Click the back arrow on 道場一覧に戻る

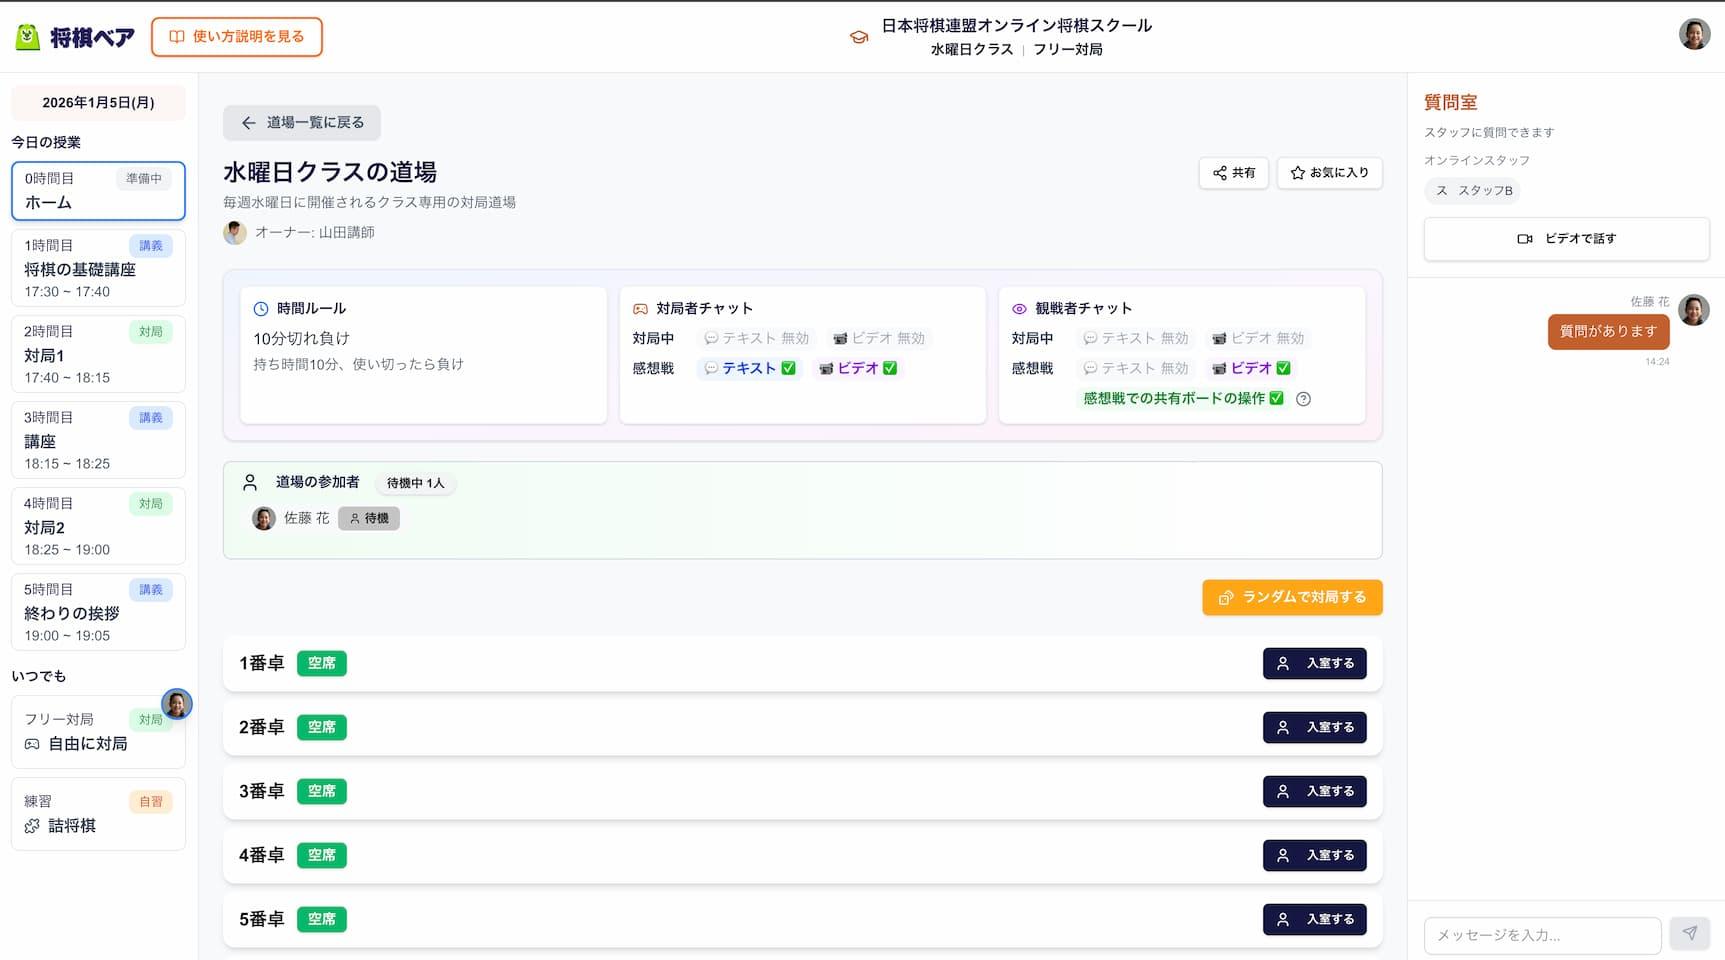click(x=247, y=123)
